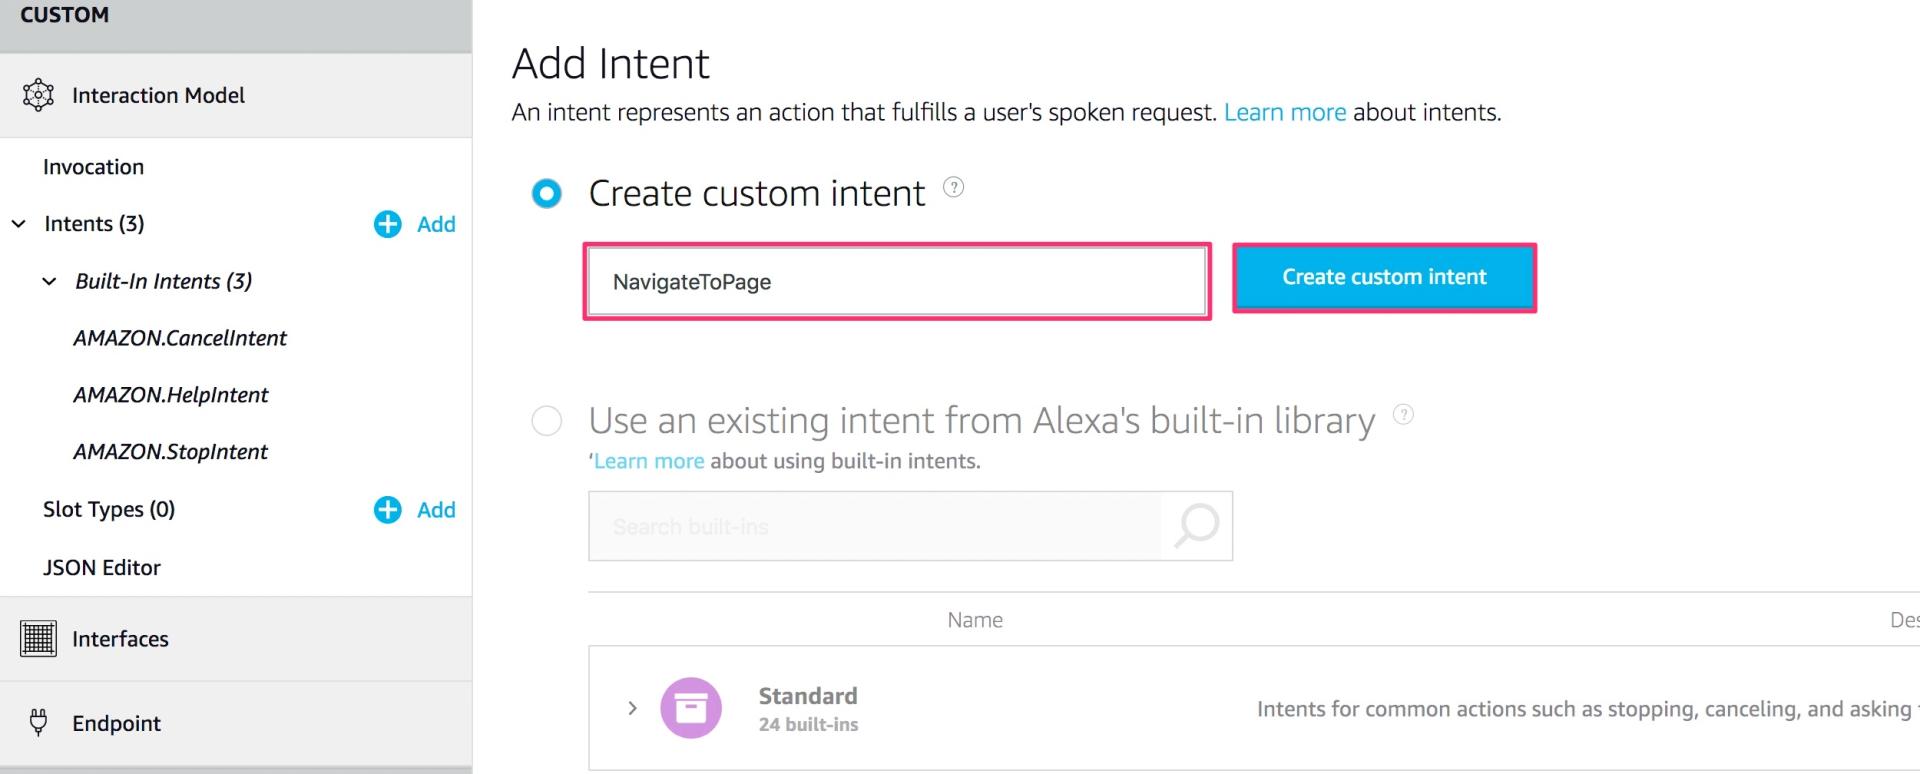This screenshot has height=774, width=1920.
Task: Click the Endpoint plug icon
Action: click(38, 722)
